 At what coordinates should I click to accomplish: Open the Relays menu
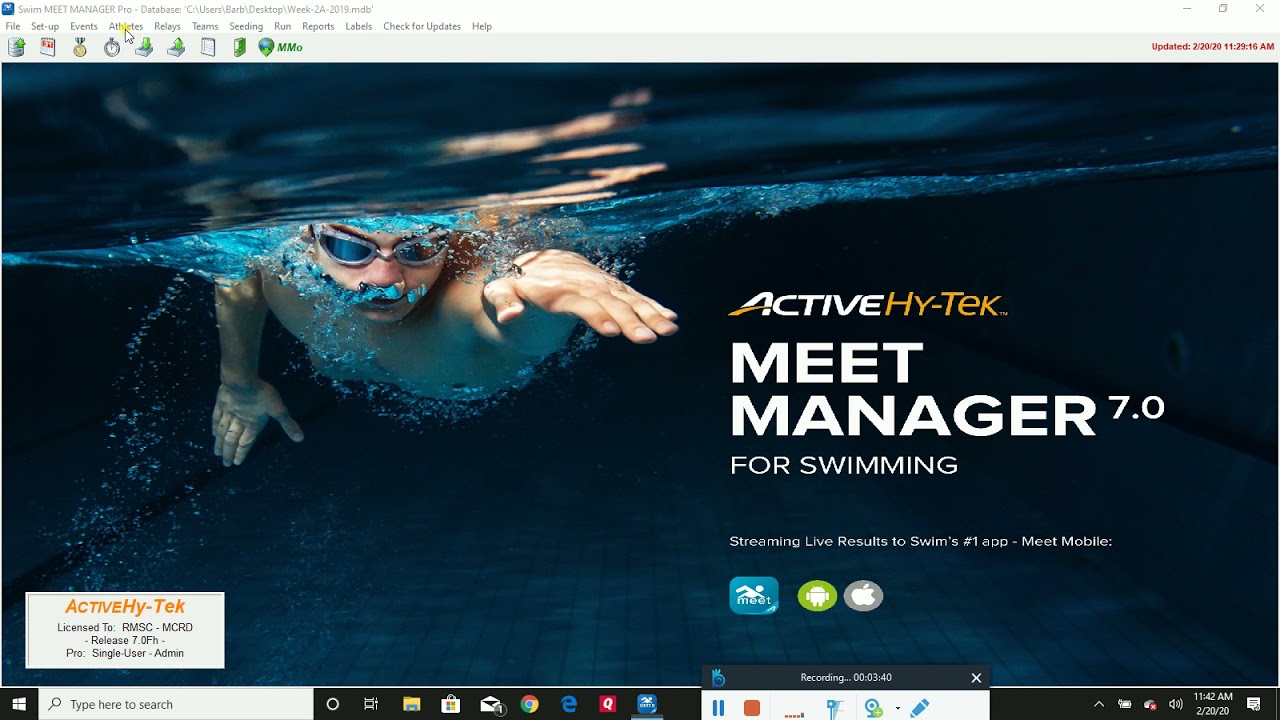167,26
